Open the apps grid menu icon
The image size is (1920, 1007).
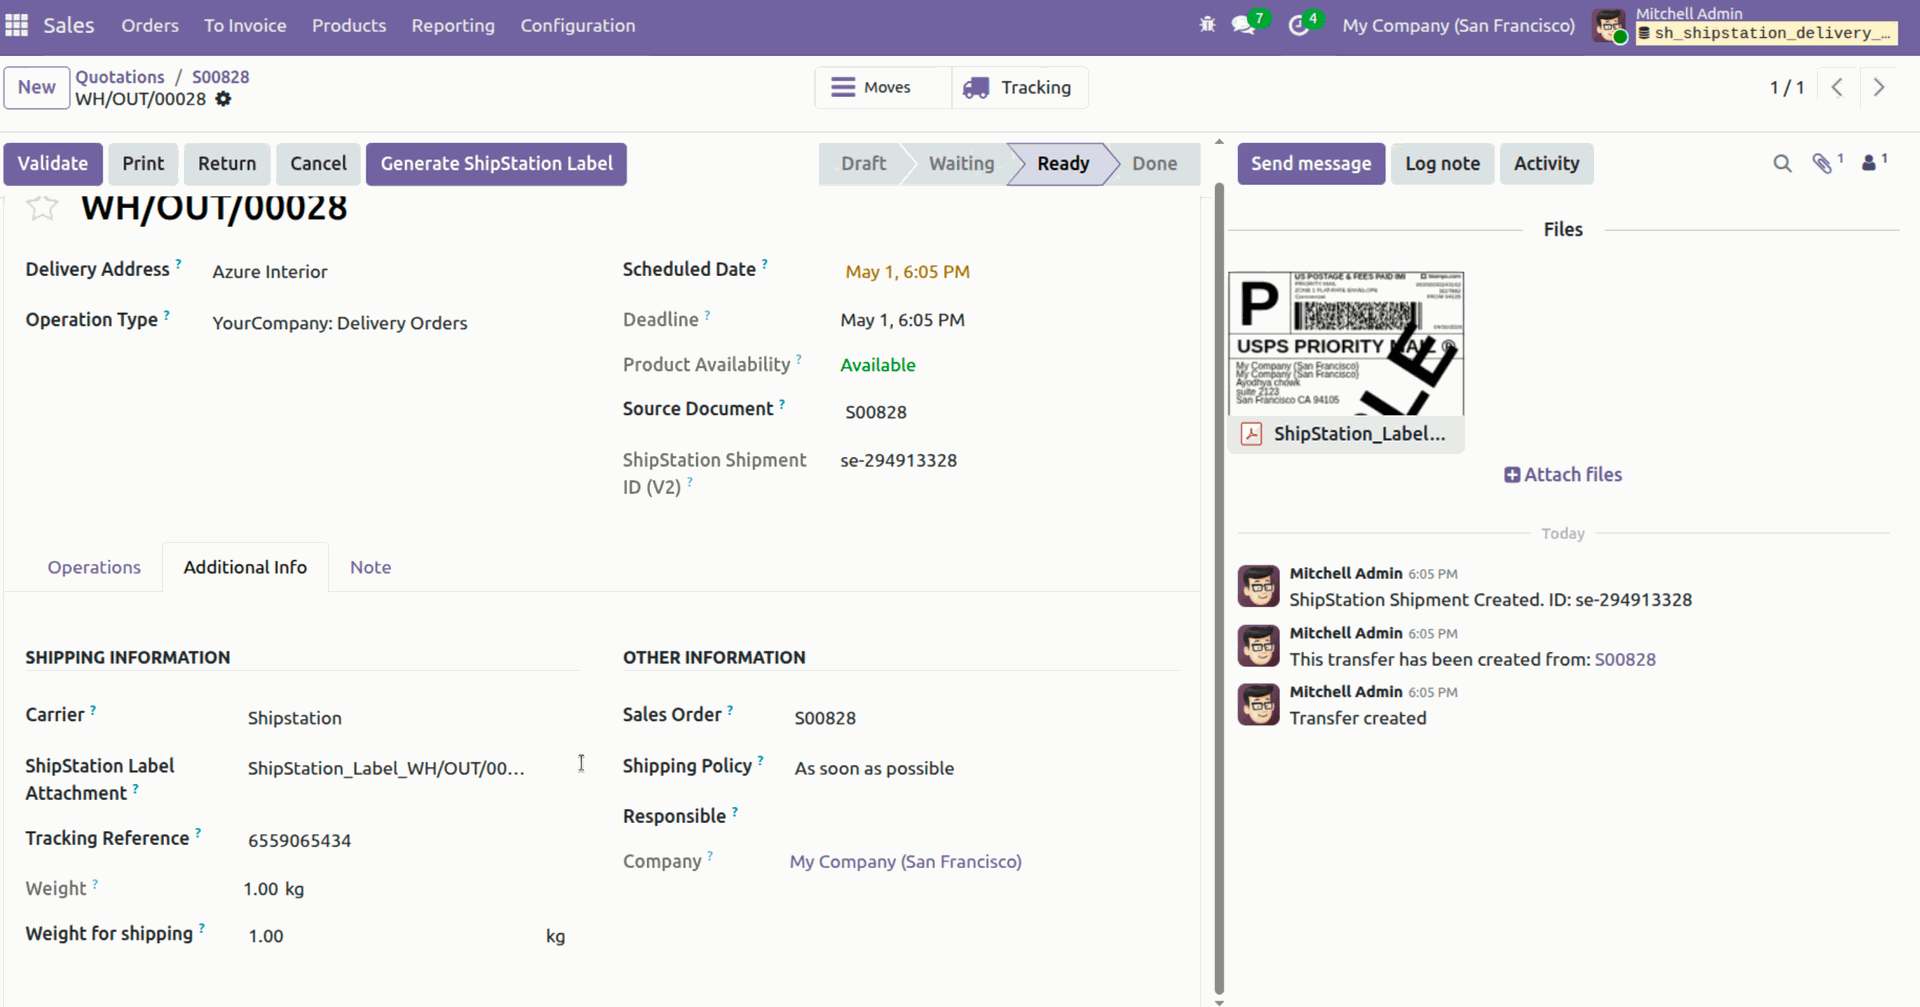[17, 25]
